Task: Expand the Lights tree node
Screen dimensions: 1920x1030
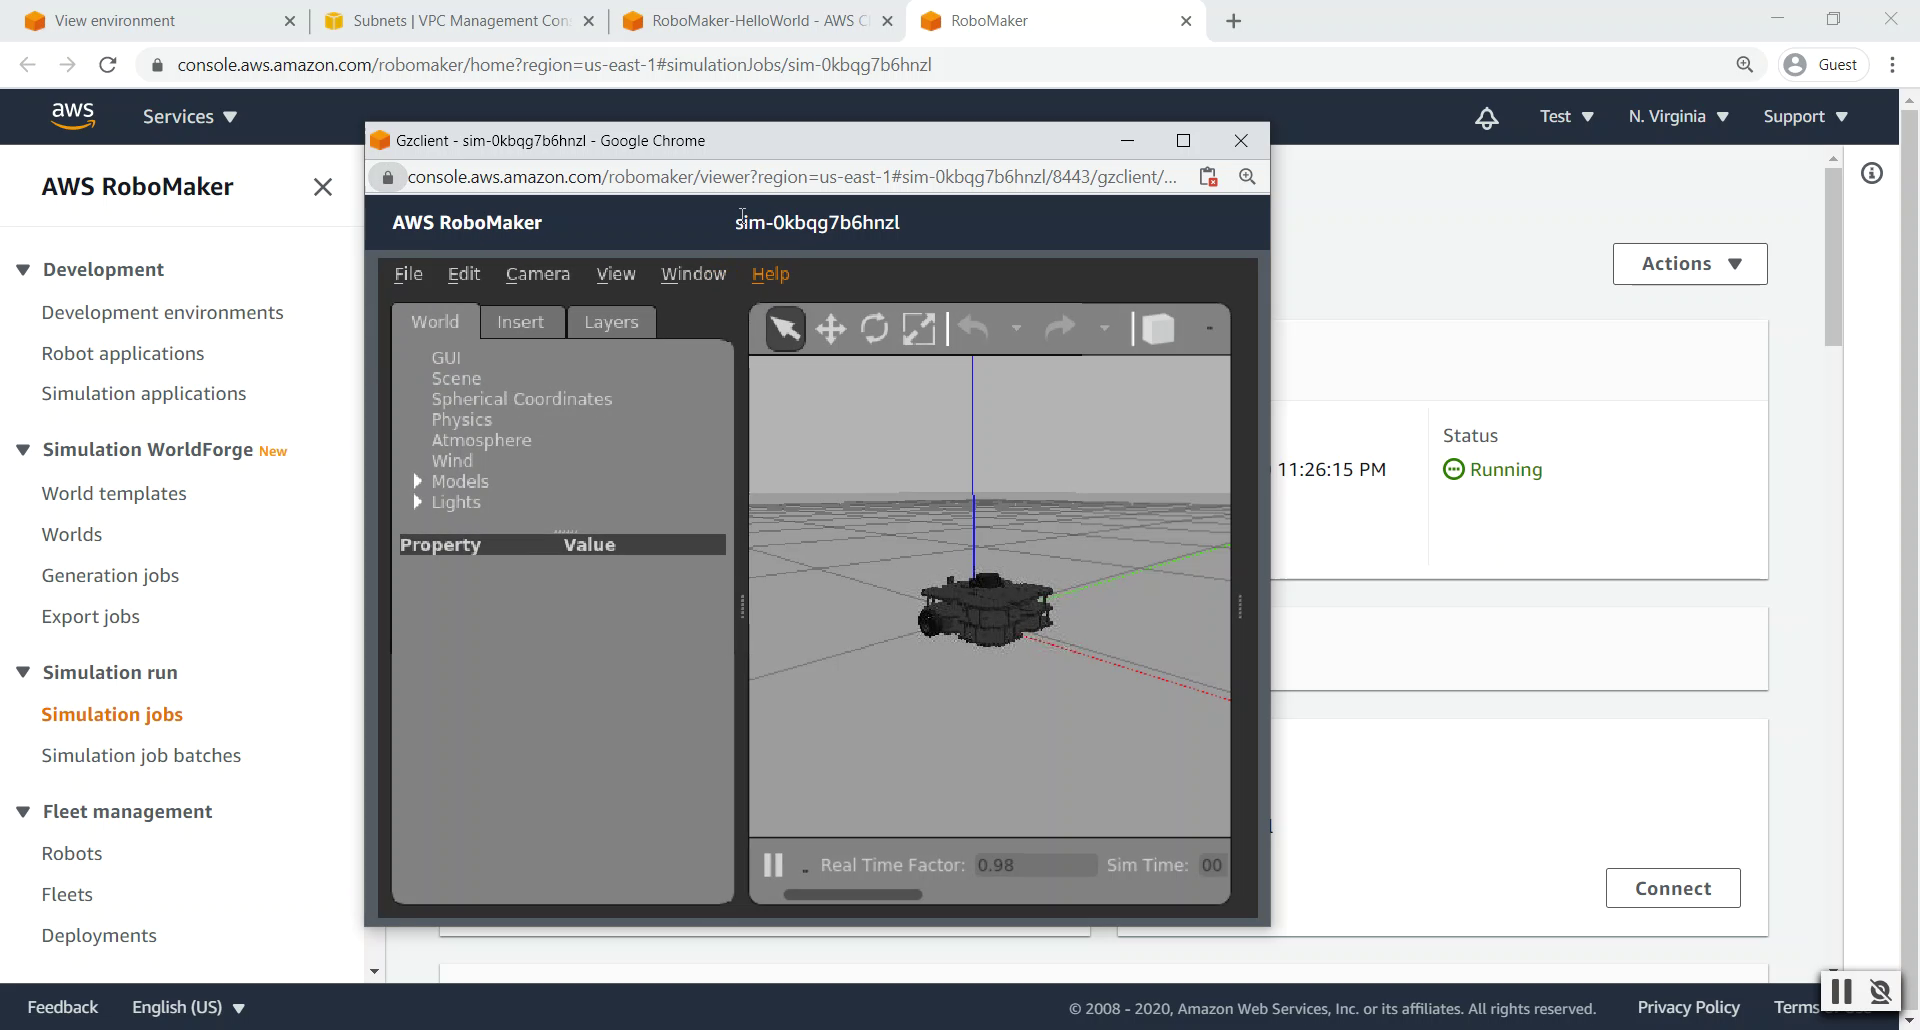Action: (x=418, y=502)
